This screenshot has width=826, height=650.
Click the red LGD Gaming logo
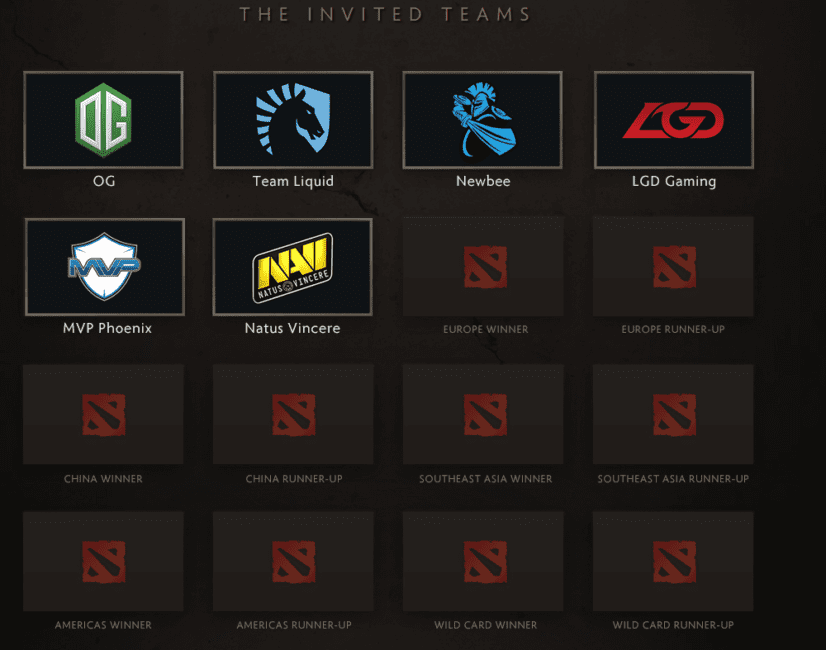coord(674,120)
